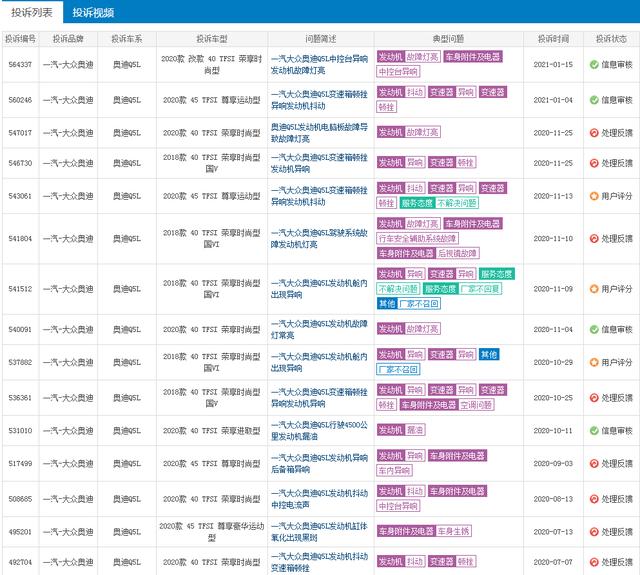Click 厂家不召回 tag in row 537882
This screenshot has height=575, width=640.
(x=398, y=370)
